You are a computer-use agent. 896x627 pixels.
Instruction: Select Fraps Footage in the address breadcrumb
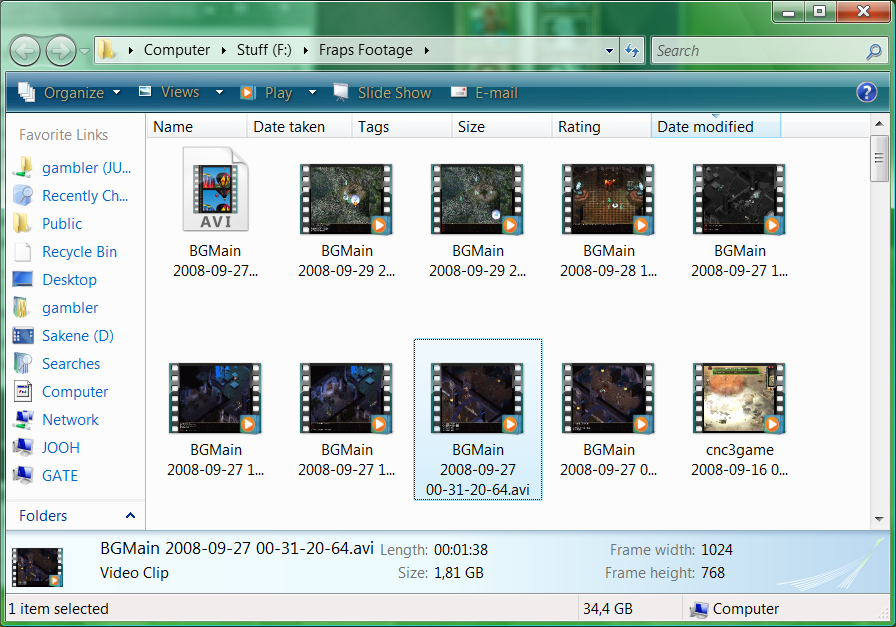pos(366,50)
